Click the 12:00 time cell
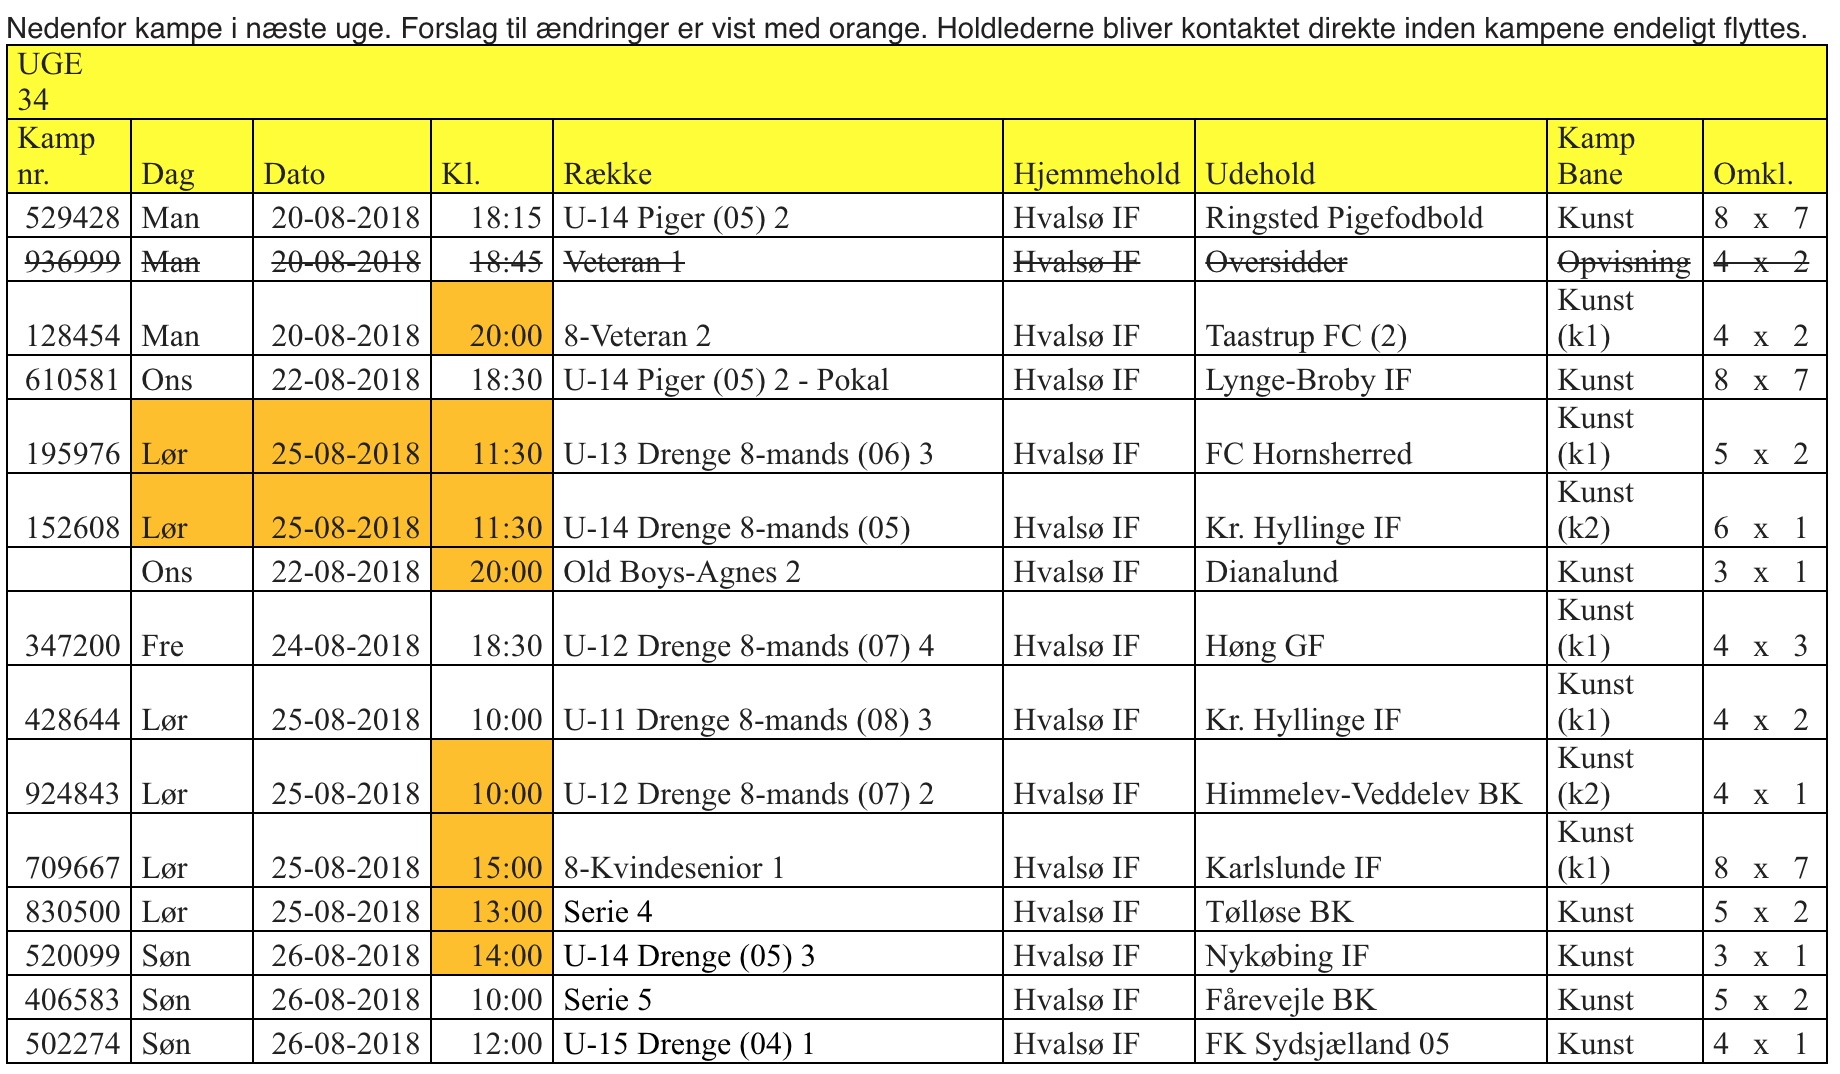This screenshot has width=1840, height=1074. [492, 1042]
